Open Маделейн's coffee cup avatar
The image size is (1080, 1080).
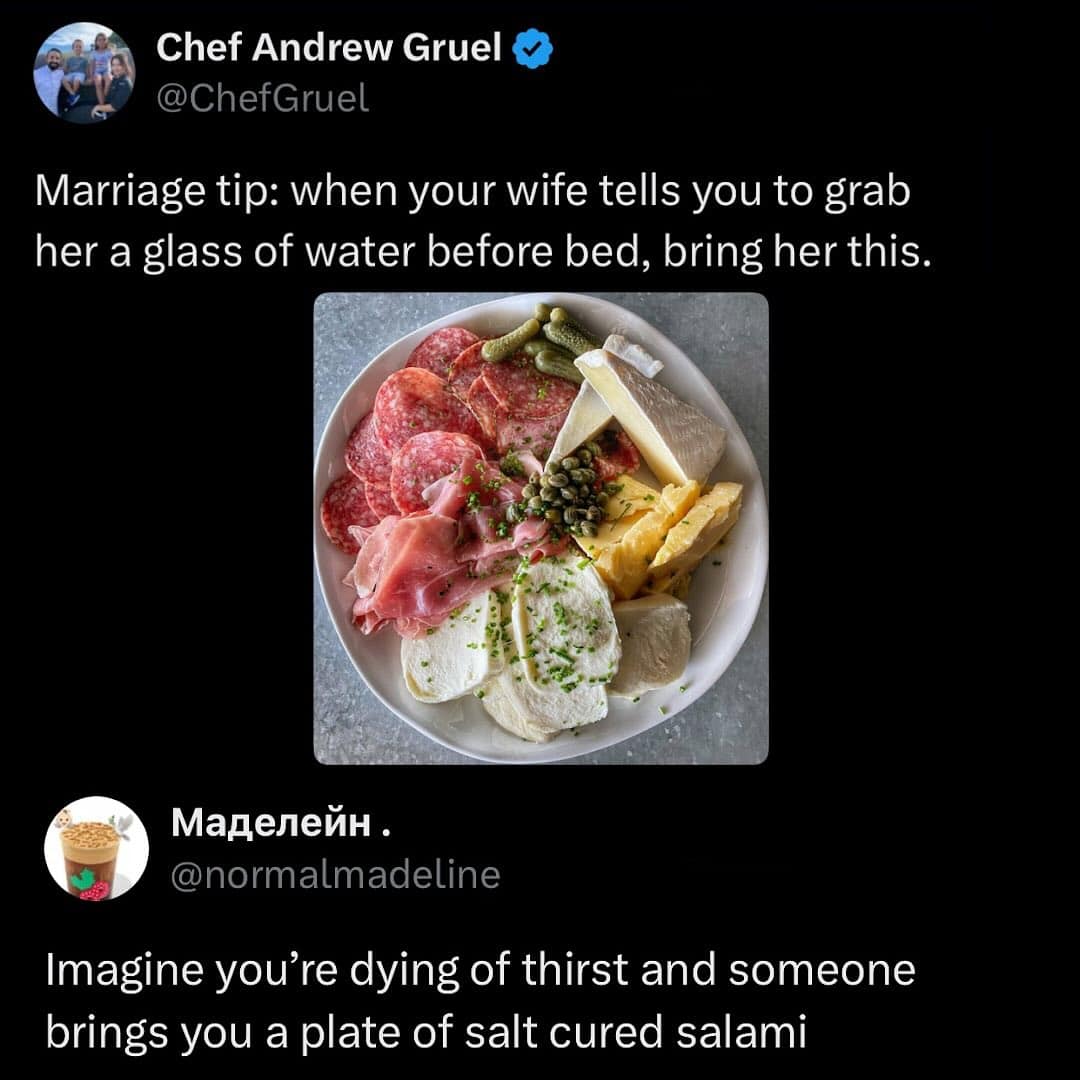tap(96, 849)
